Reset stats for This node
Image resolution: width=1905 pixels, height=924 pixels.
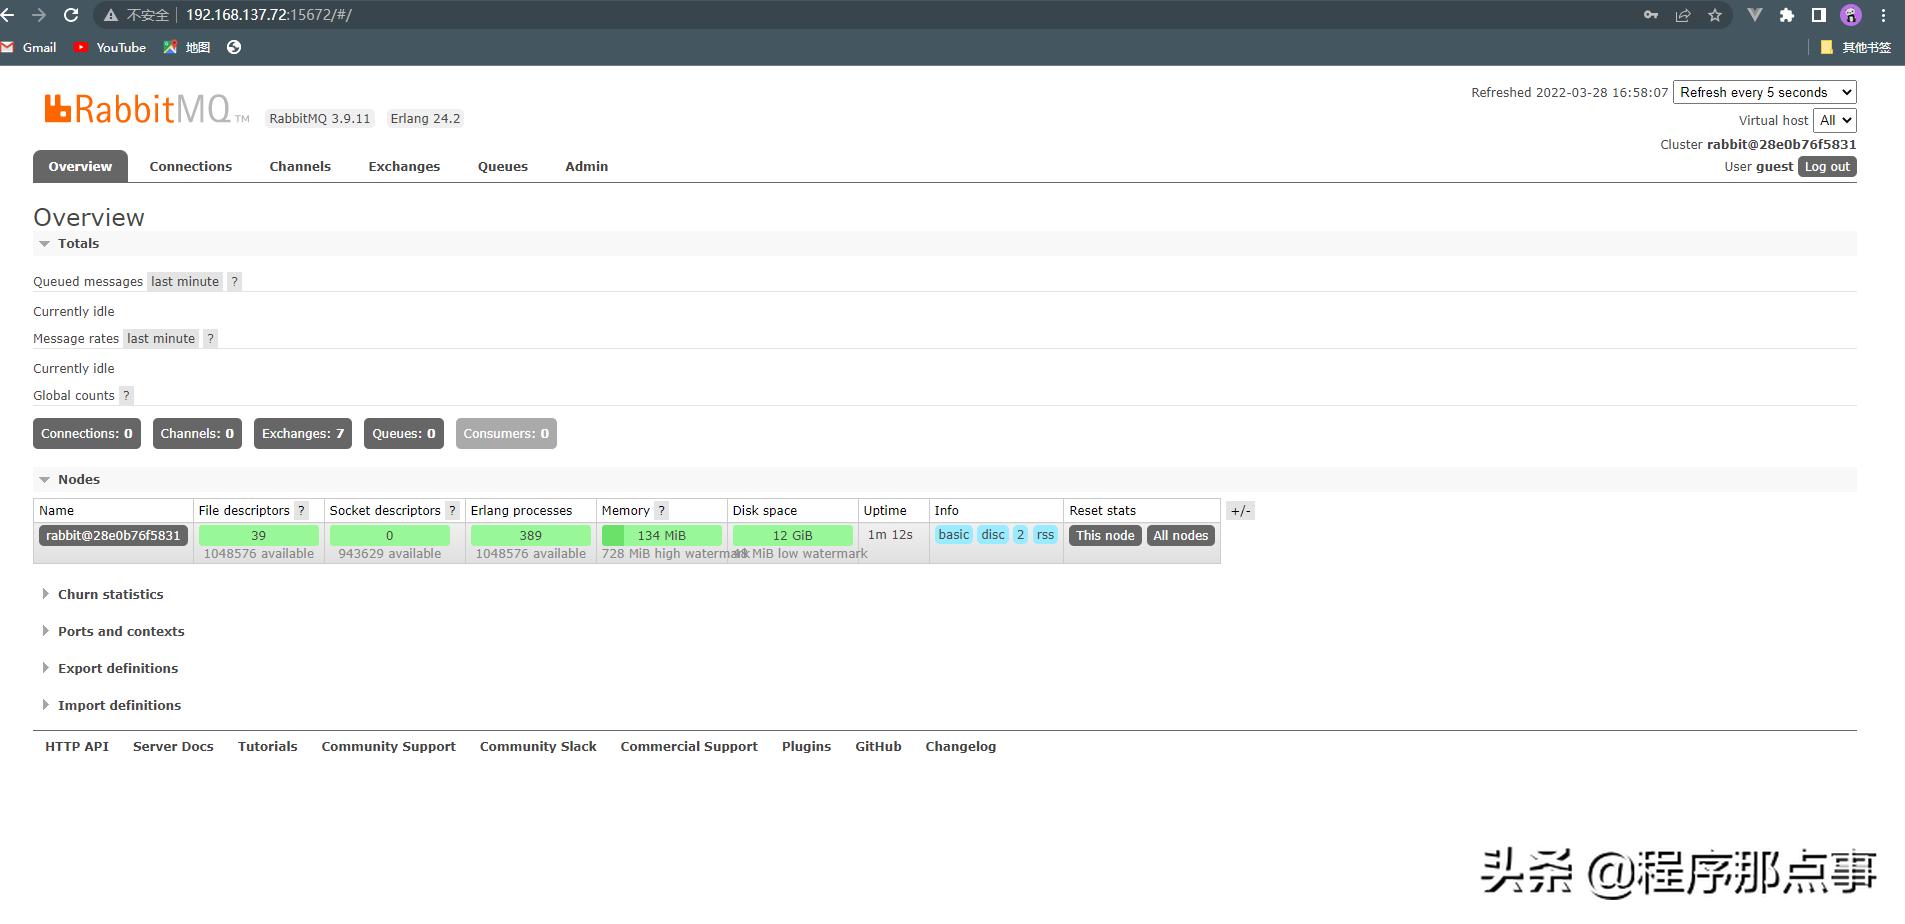point(1105,535)
